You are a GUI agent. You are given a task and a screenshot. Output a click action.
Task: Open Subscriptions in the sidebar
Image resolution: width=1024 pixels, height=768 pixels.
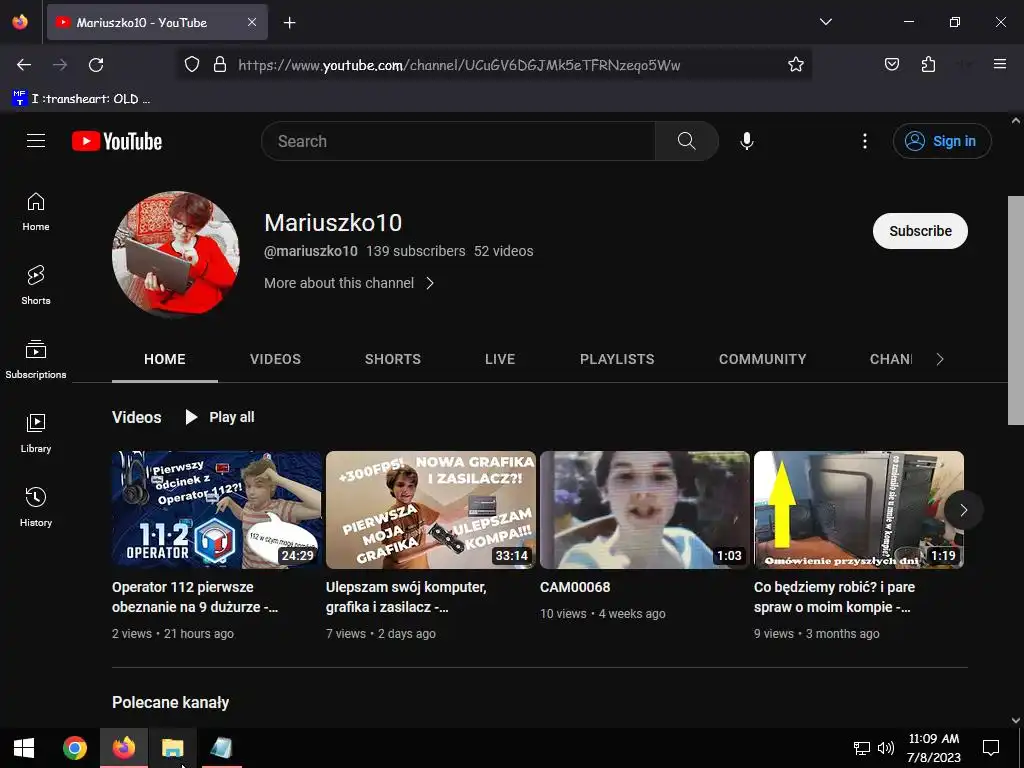[36, 359]
